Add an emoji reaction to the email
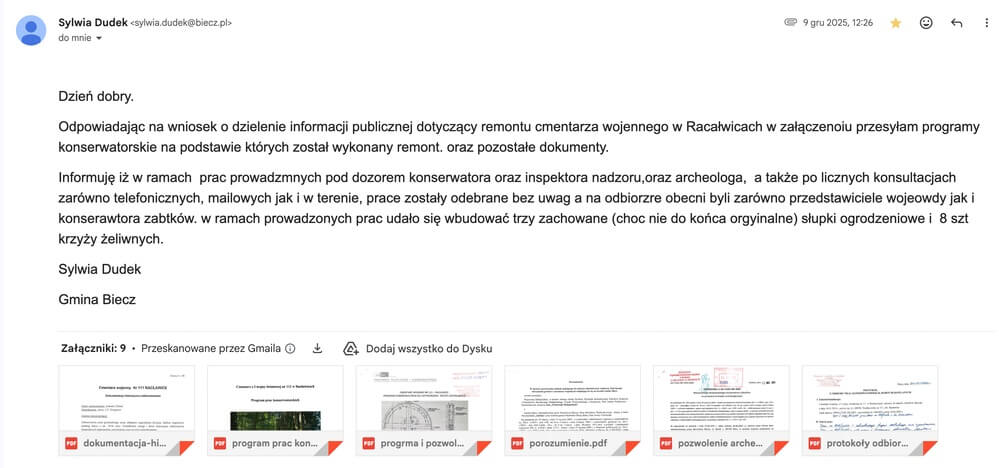The width and height of the screenshot is (999, 468). tap(926, 22)
